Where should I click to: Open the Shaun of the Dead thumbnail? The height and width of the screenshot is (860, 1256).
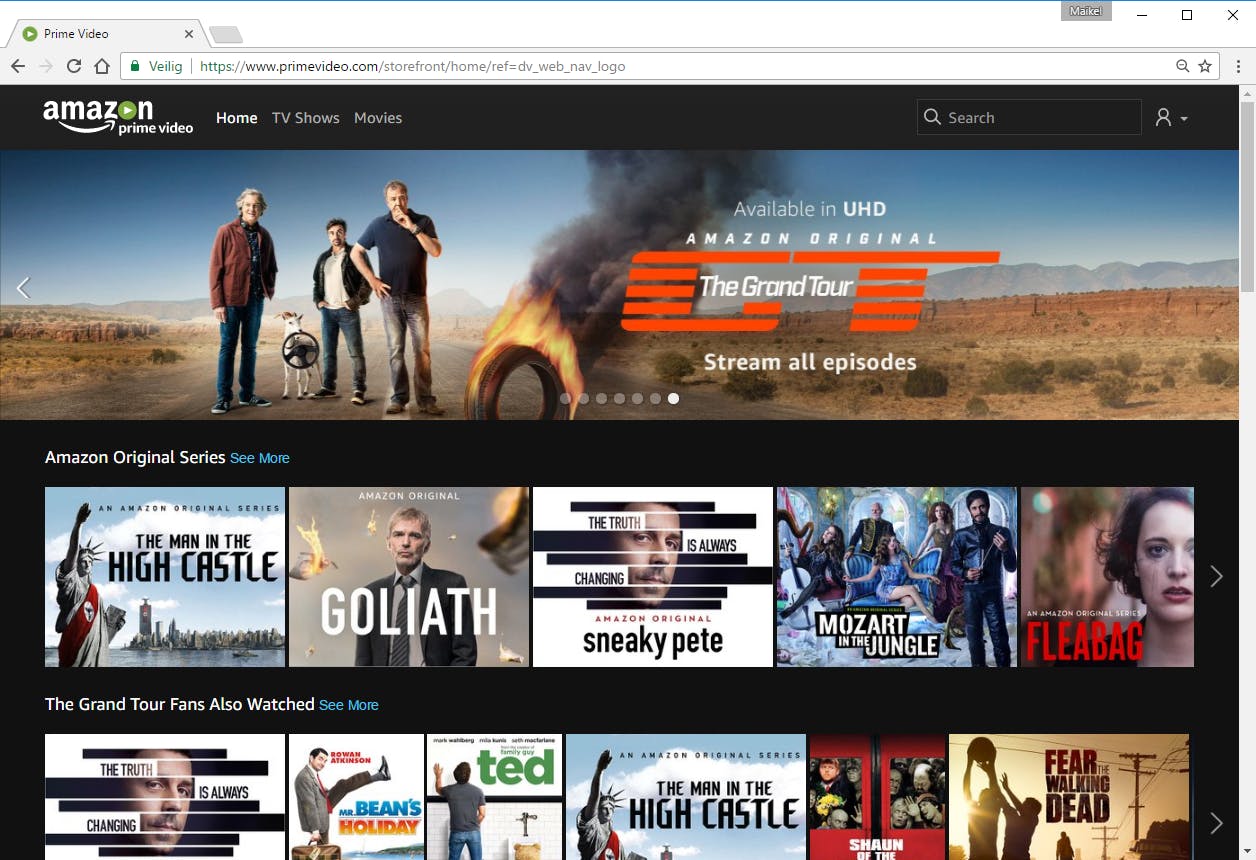pyautogui.click(x=877, y=797)
